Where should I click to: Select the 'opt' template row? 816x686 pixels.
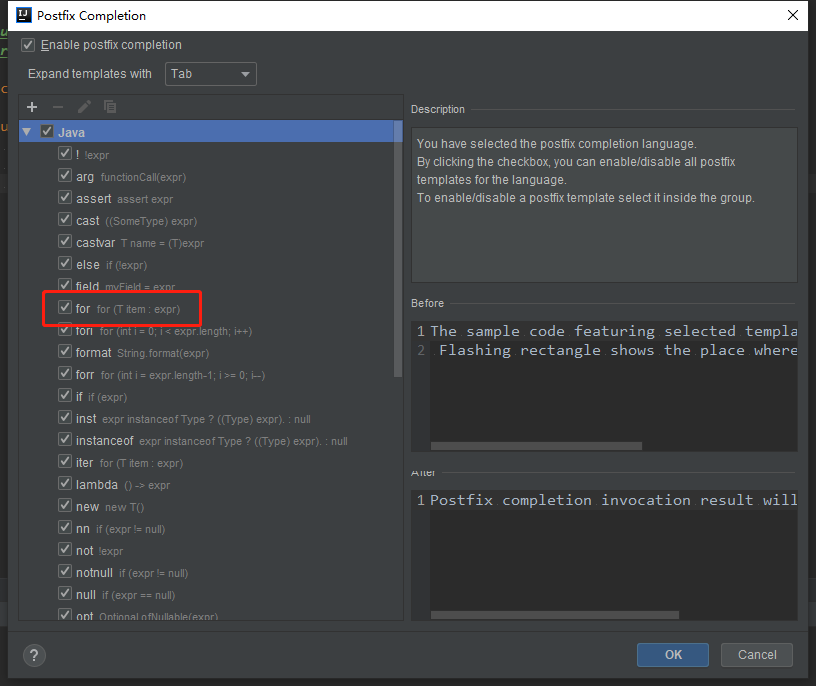[x=207, y=615]
